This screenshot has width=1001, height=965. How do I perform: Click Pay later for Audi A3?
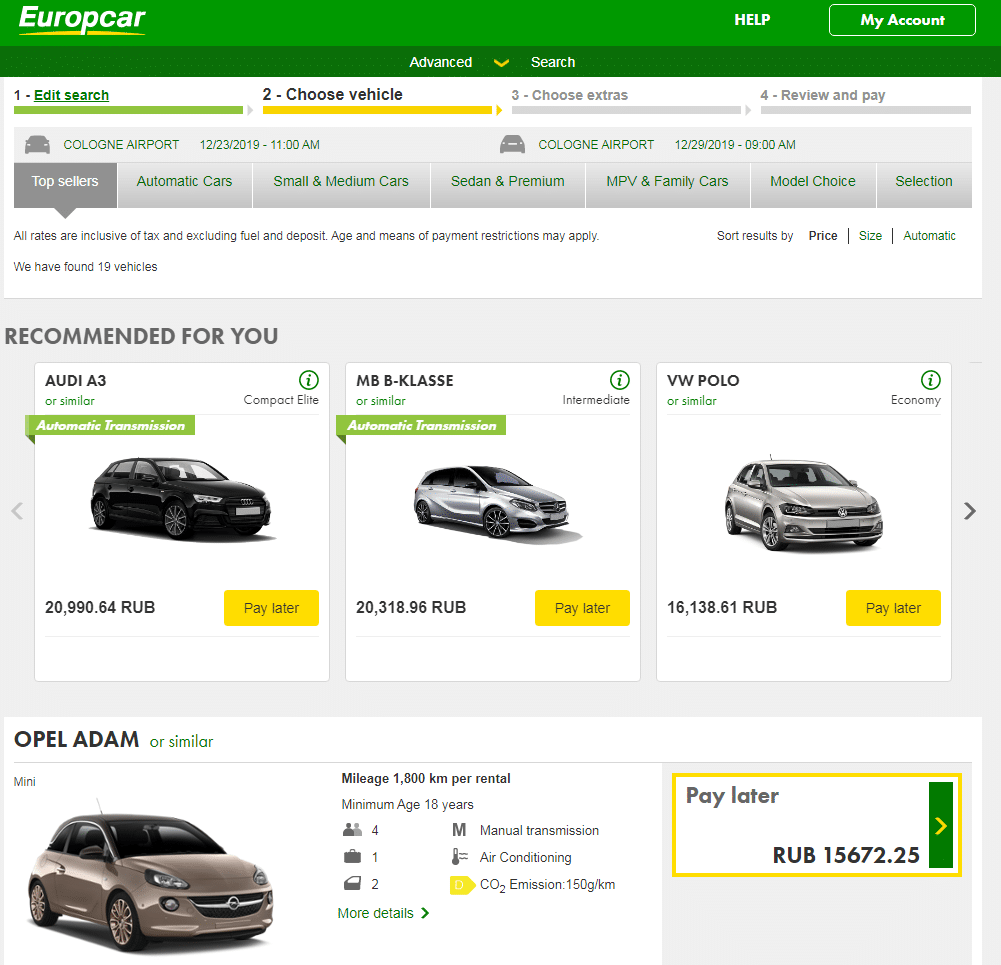tap(271, 608)
